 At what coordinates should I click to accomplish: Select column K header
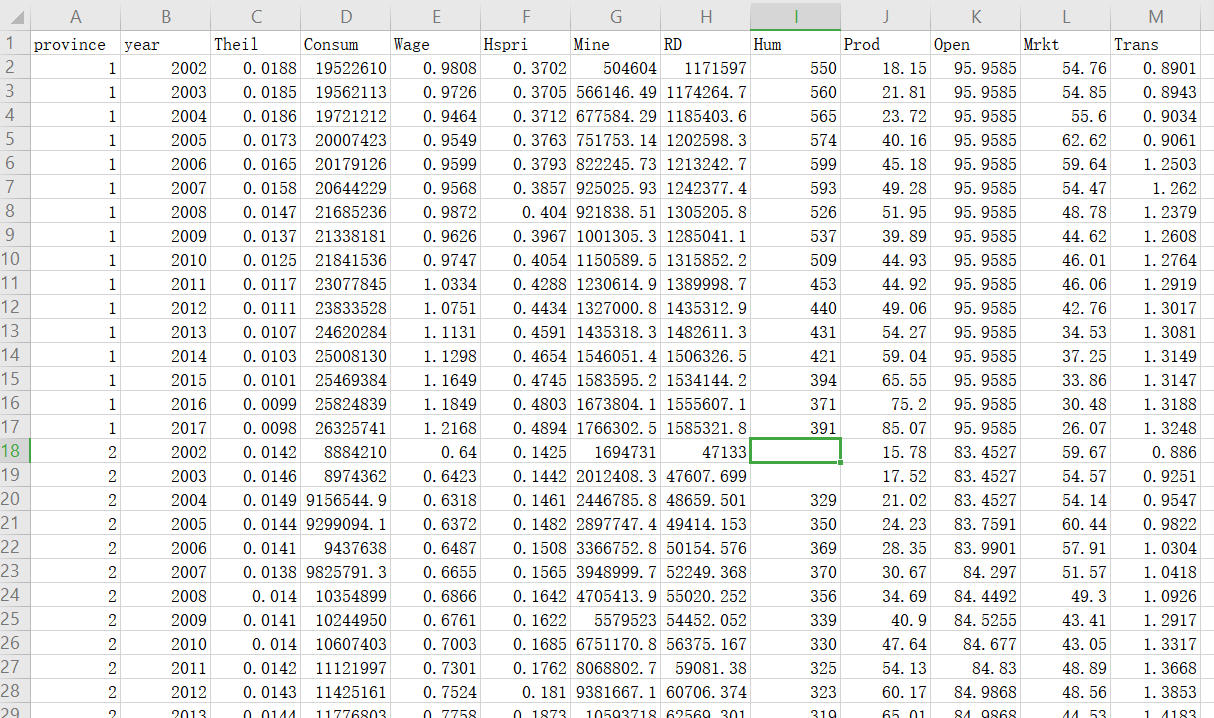pyautogui.click(x=976, y=16)
